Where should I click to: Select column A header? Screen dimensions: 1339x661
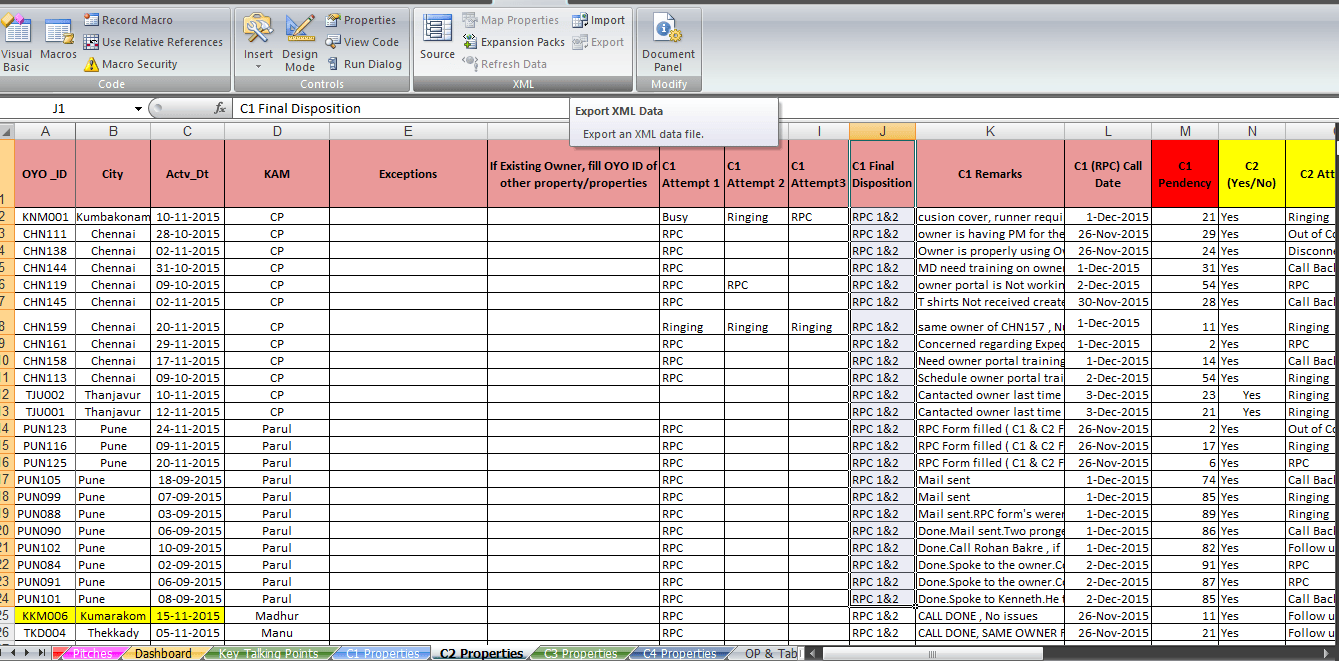[45, 131]
